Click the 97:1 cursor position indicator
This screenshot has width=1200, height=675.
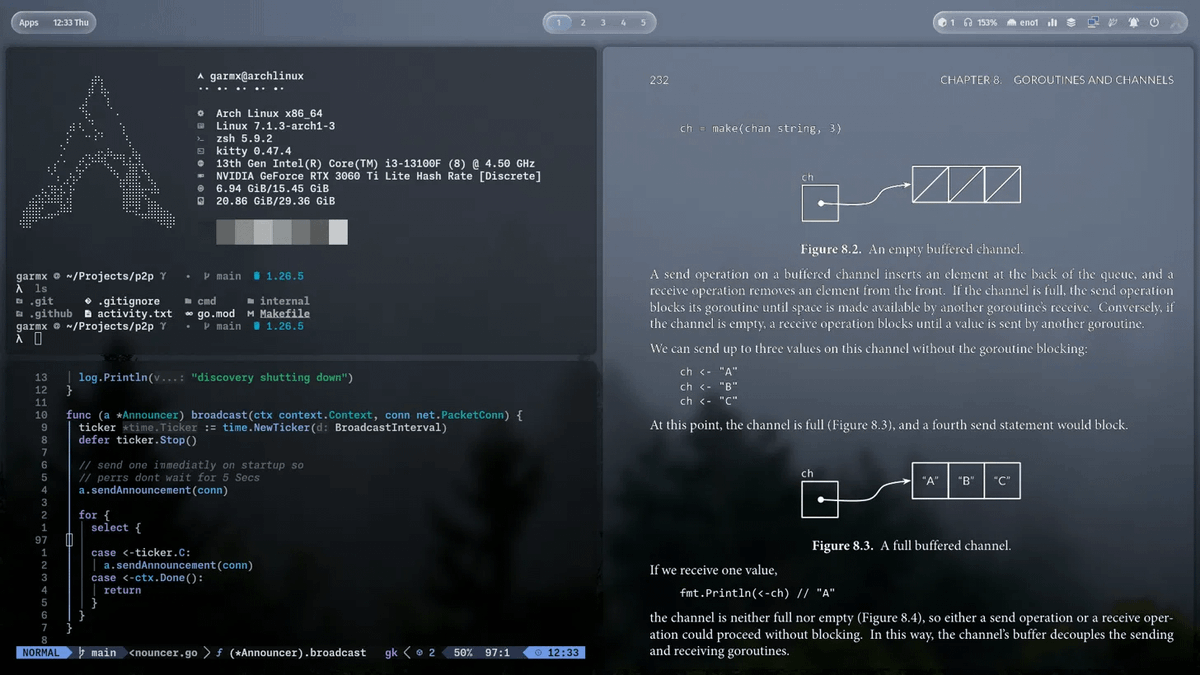[498, 653]
